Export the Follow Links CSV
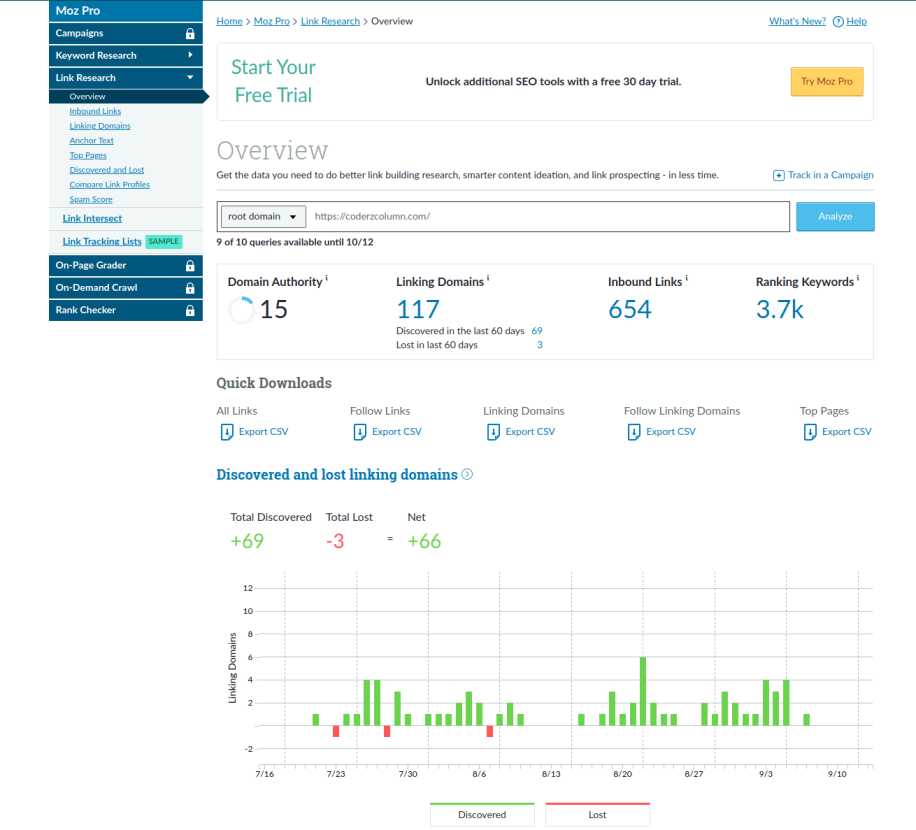The image size is (916, 830). (397, 432)
